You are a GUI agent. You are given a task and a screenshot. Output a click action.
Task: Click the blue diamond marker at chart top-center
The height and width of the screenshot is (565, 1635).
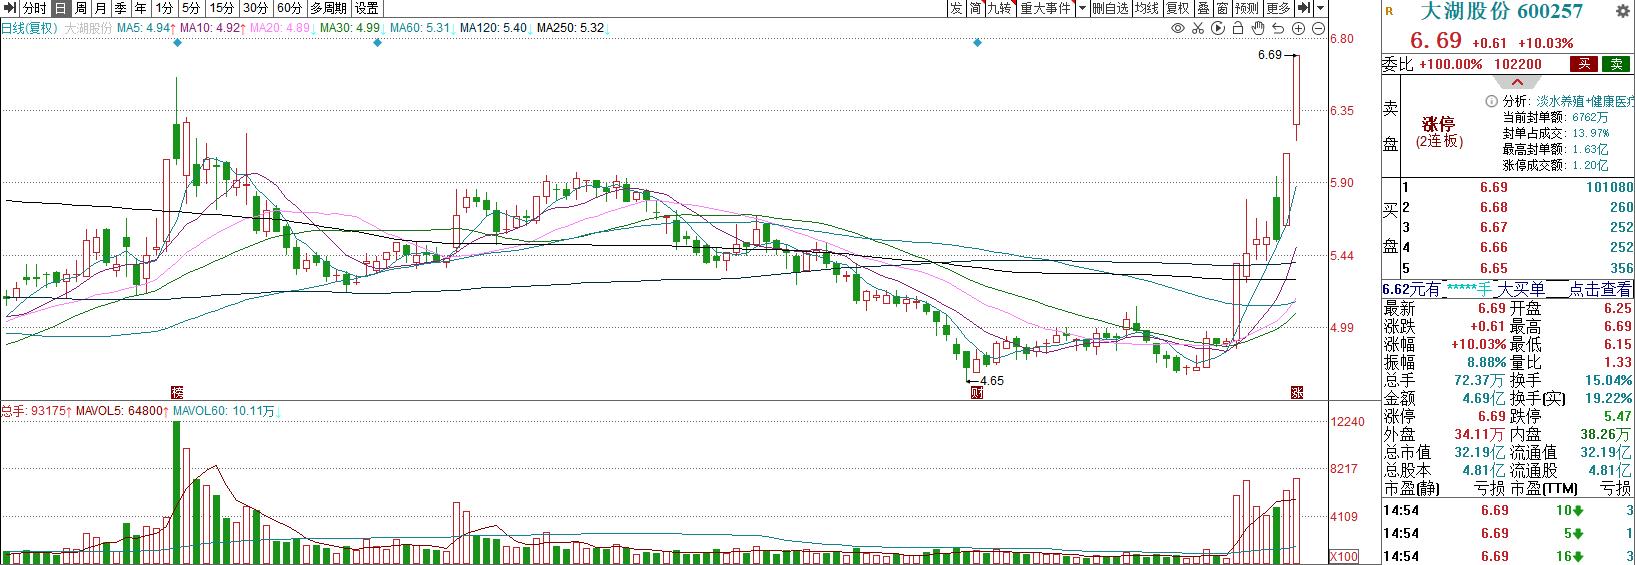(x=977, y=43)
